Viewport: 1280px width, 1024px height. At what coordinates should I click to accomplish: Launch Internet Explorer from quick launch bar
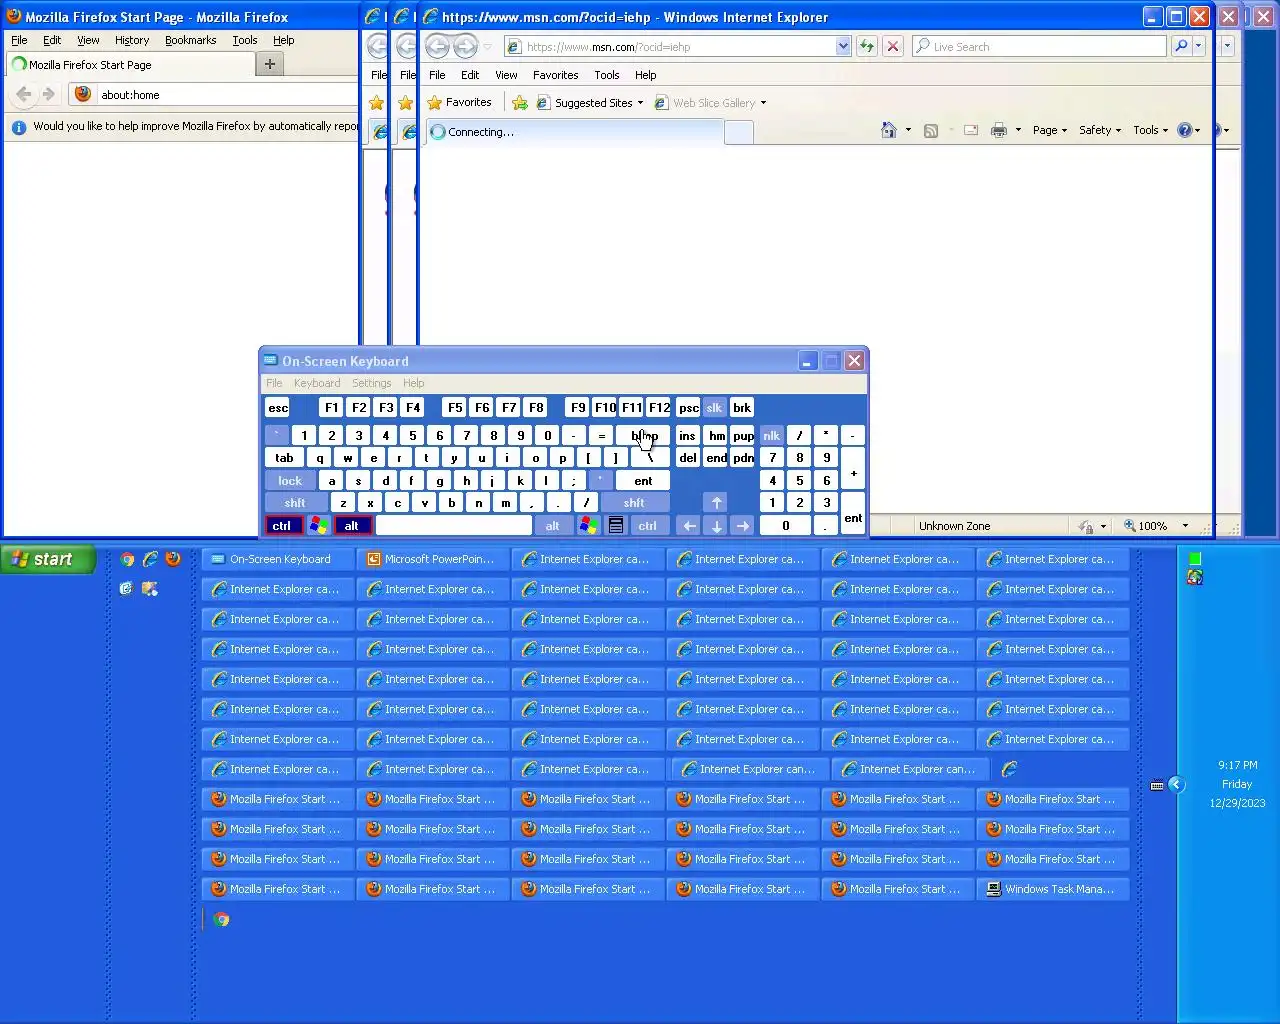tap(150, 559)
